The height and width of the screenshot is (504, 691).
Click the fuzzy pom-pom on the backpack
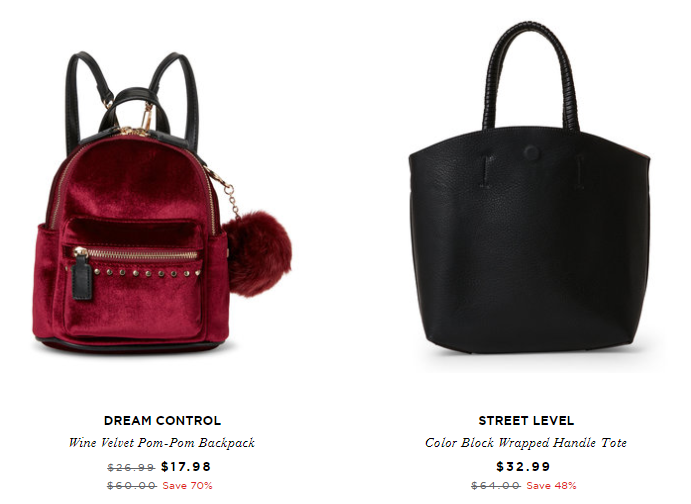[257, 253]
